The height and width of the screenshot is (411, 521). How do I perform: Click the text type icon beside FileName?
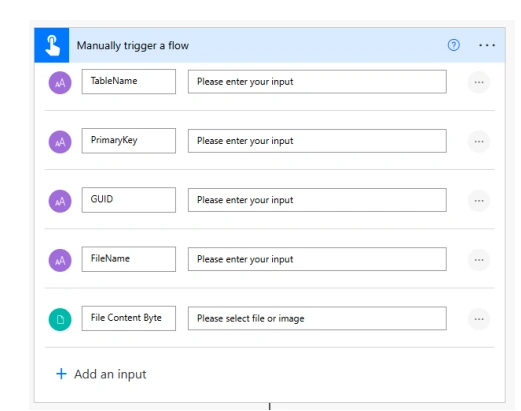[60, 260]
